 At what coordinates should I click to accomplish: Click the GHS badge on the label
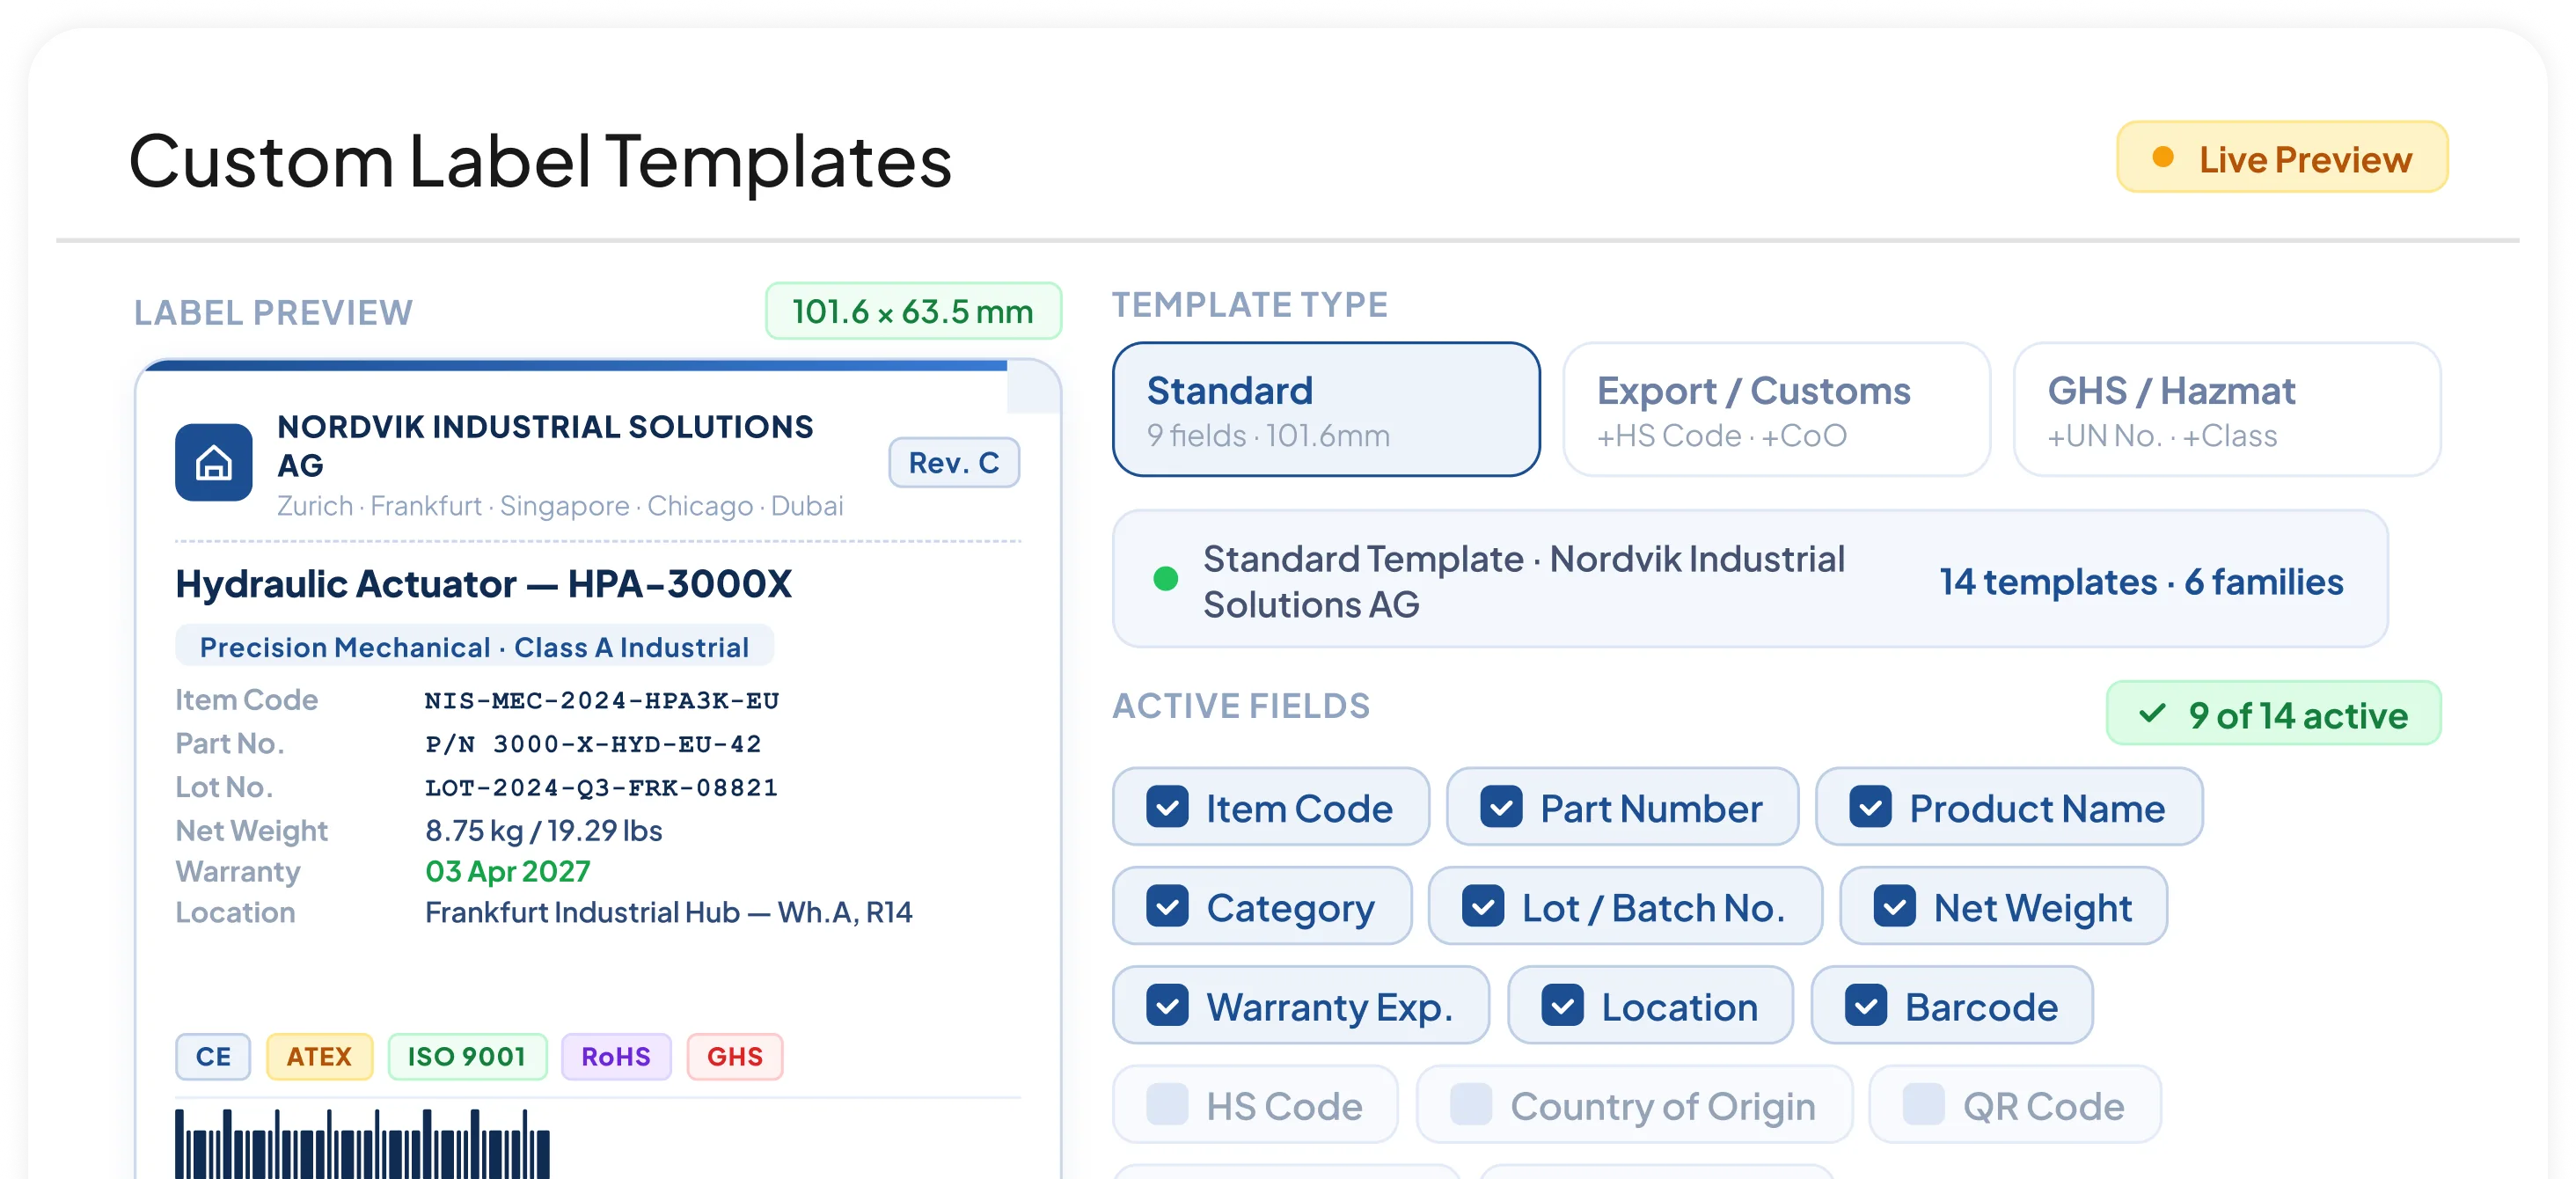coord(735,1056)
